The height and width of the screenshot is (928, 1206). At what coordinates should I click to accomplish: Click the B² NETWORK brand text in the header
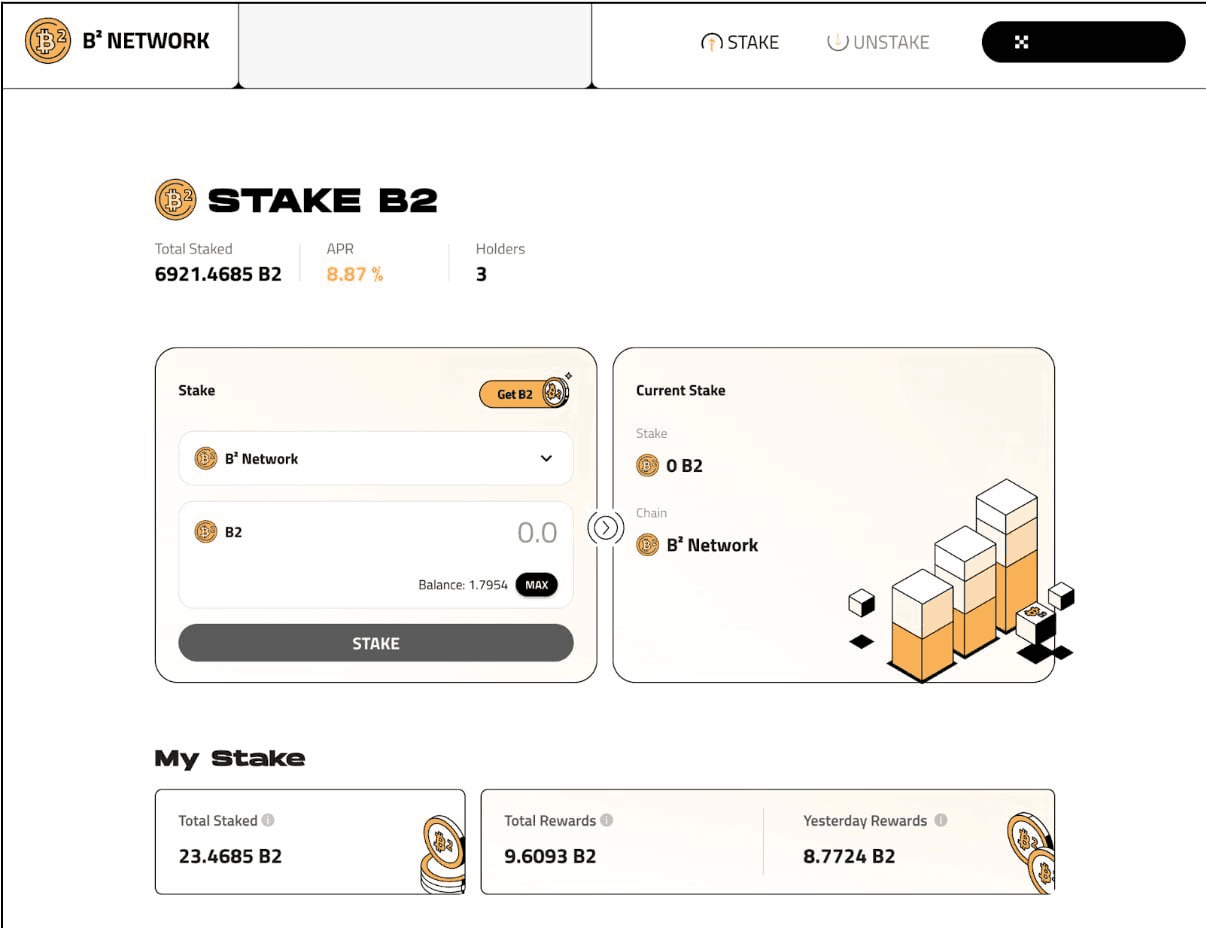click(146, 42)
